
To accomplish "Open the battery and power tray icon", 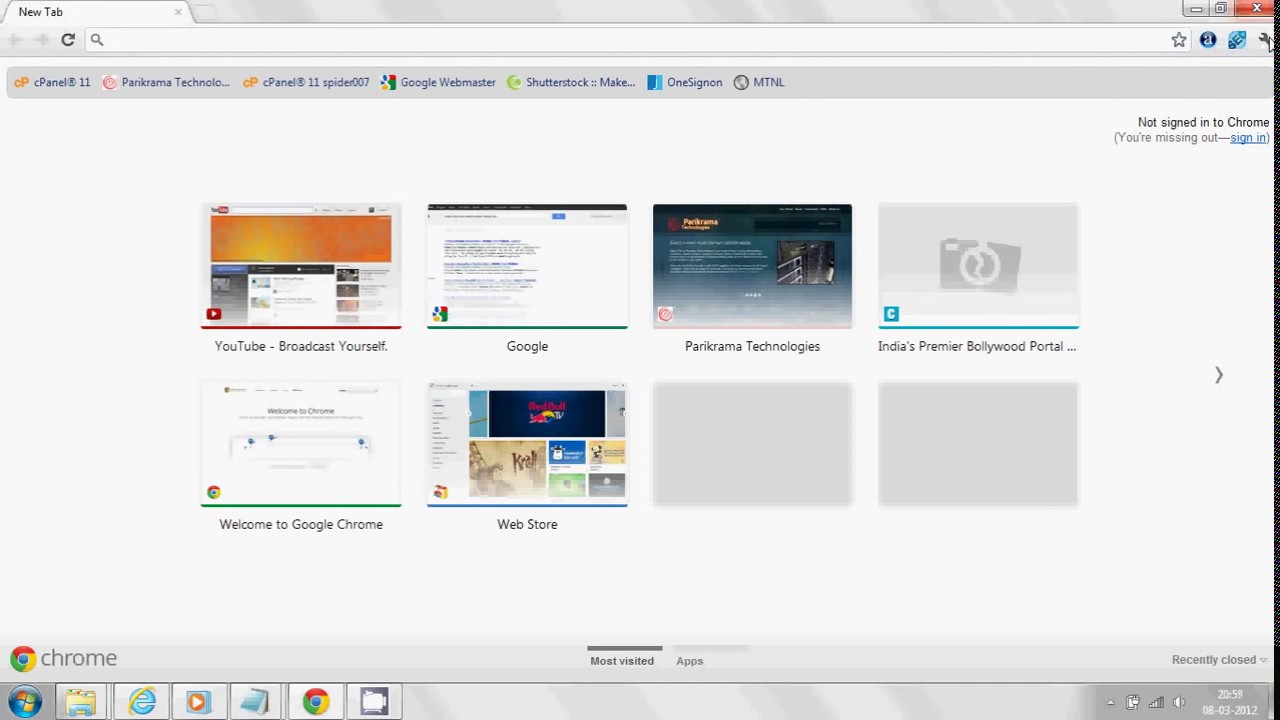I will [1133, 702].
